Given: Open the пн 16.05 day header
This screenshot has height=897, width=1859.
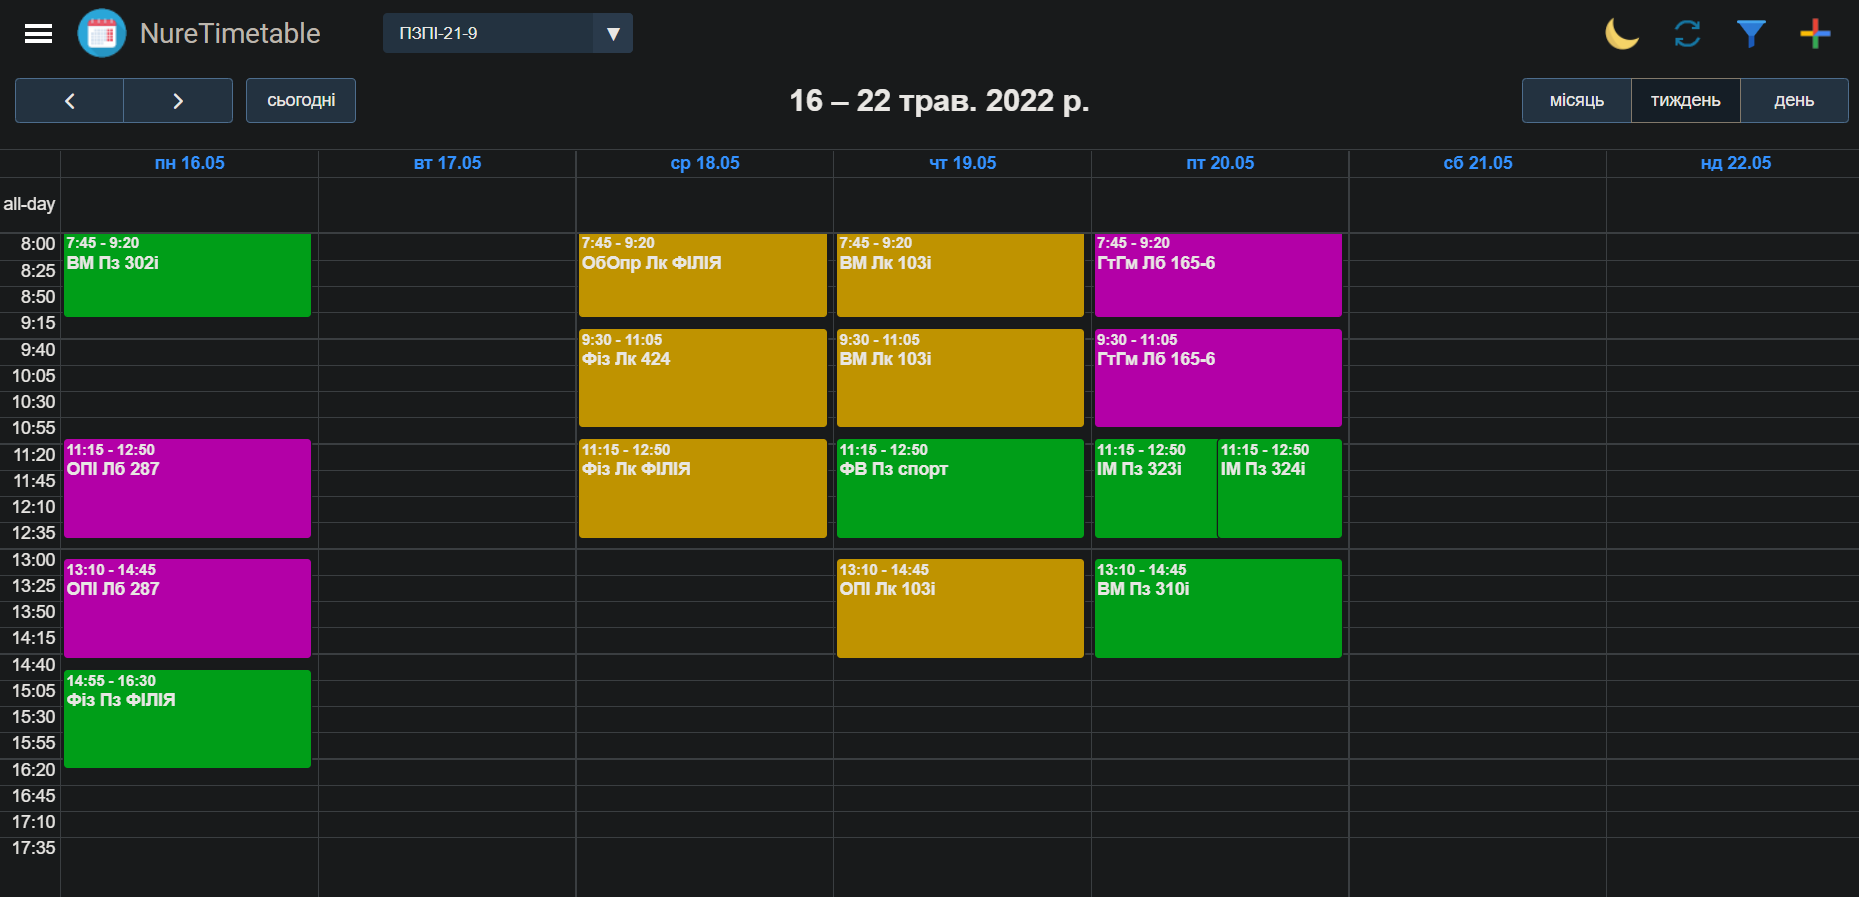Looking at the screenshot, I should coord(189,163).
